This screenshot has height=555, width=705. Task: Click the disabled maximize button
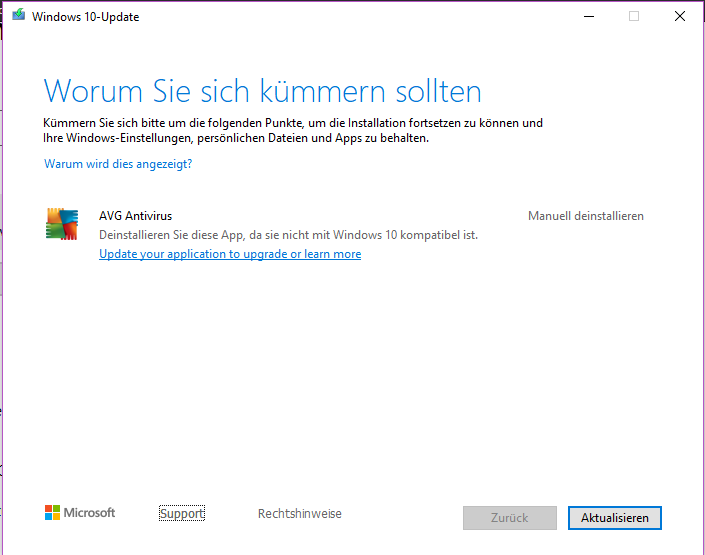(x=634, y=17)
